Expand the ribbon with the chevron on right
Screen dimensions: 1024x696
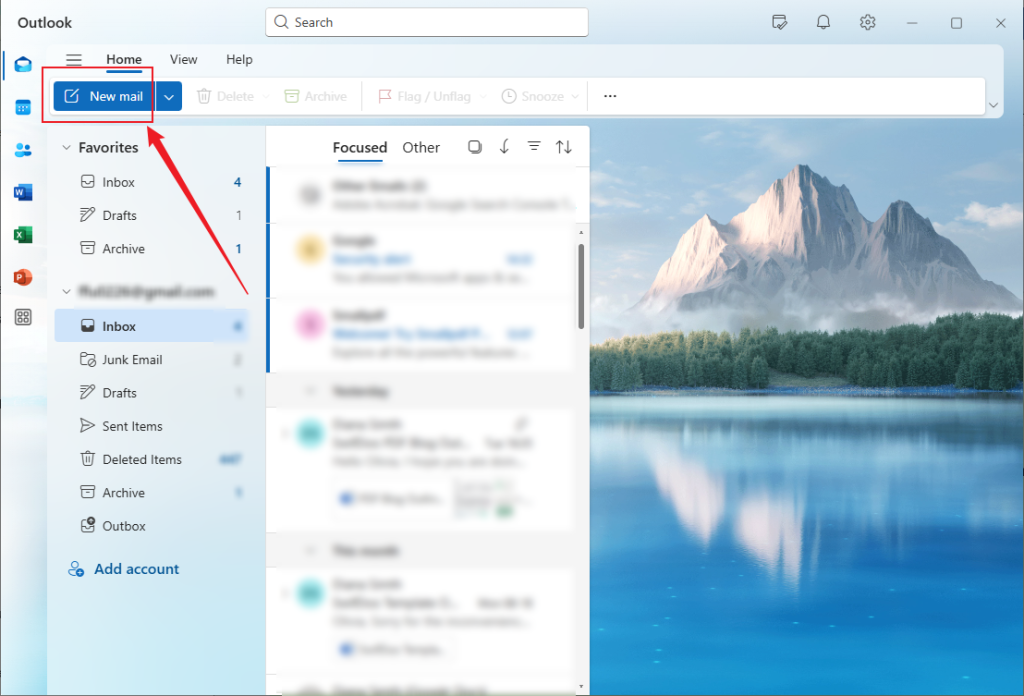[993, 104]
